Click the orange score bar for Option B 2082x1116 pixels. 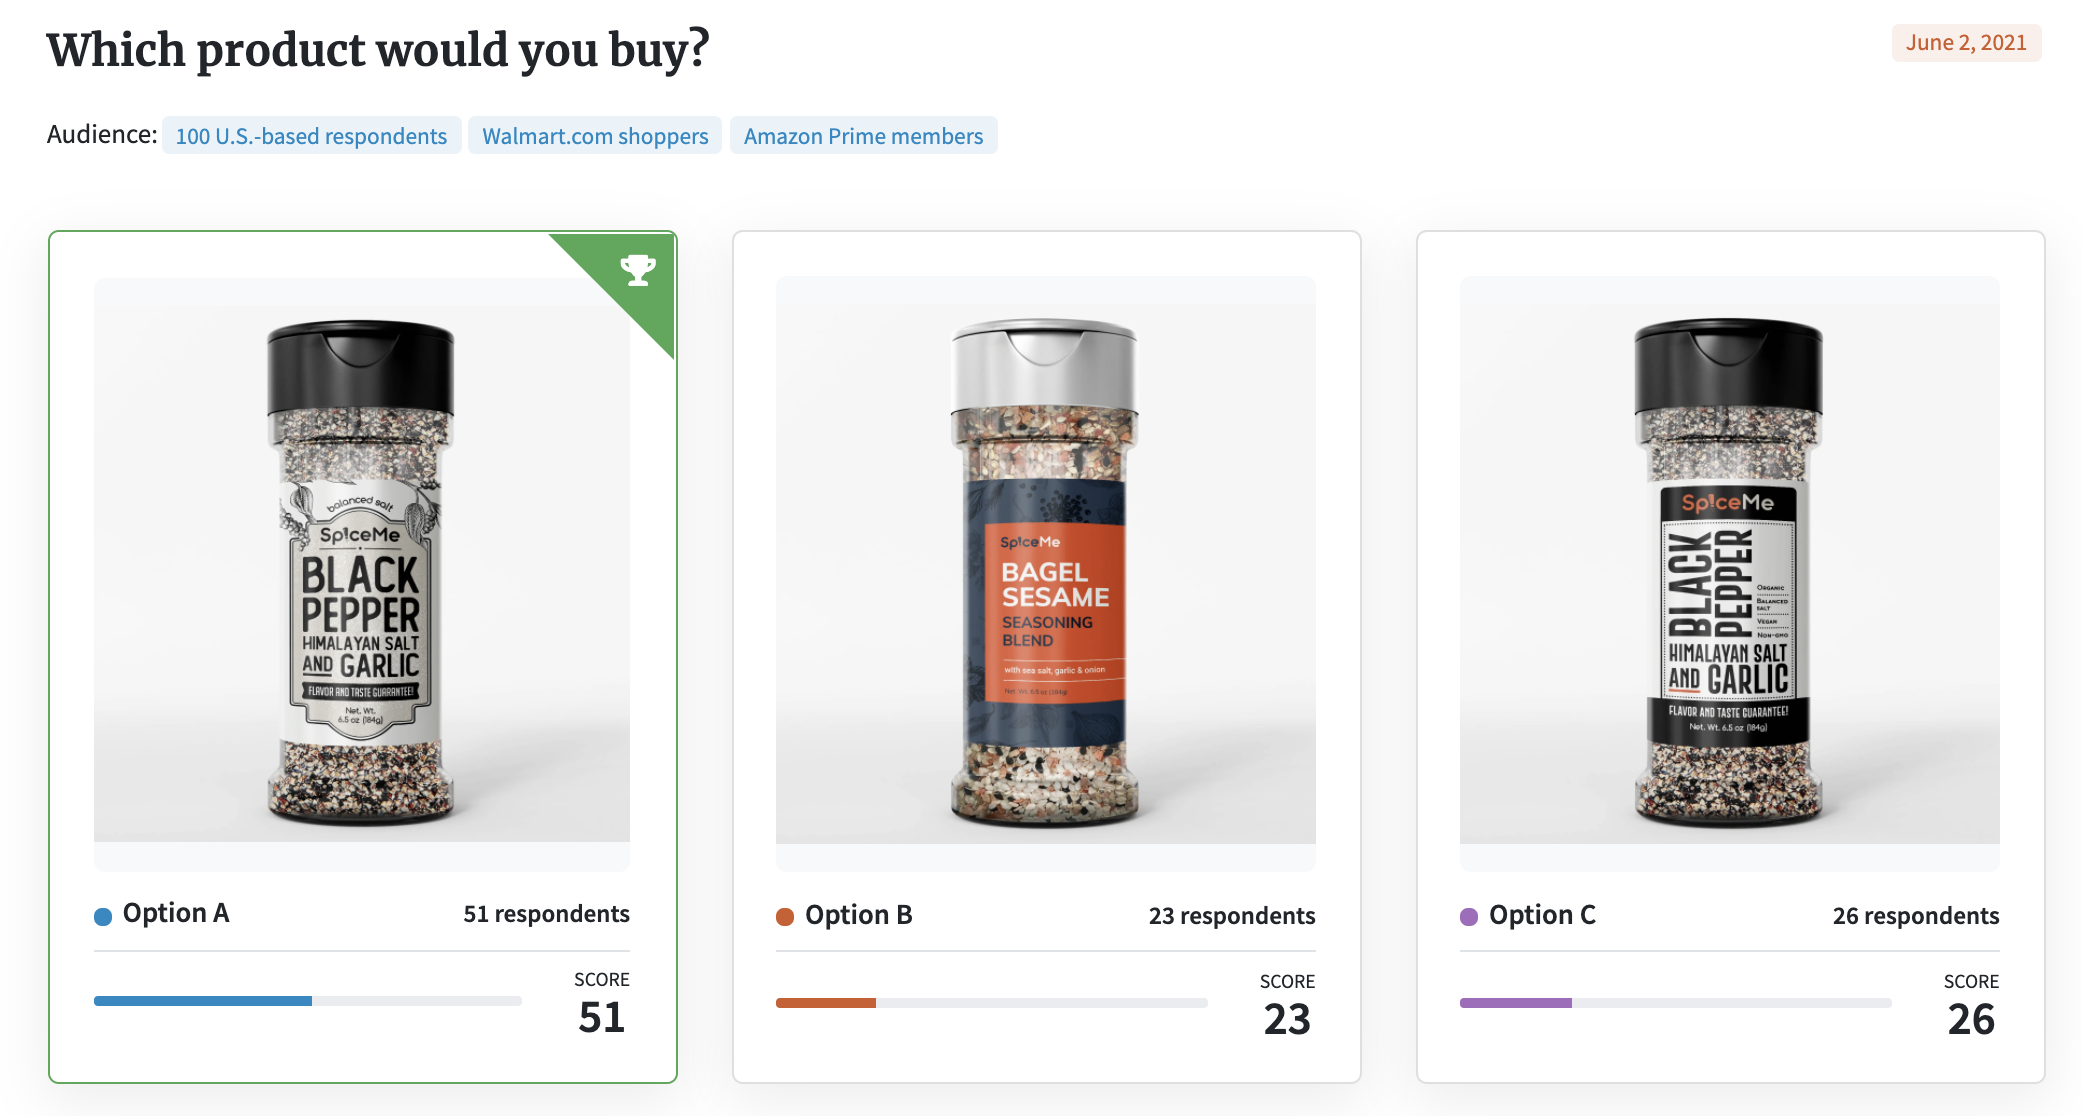coord(826,1003)
